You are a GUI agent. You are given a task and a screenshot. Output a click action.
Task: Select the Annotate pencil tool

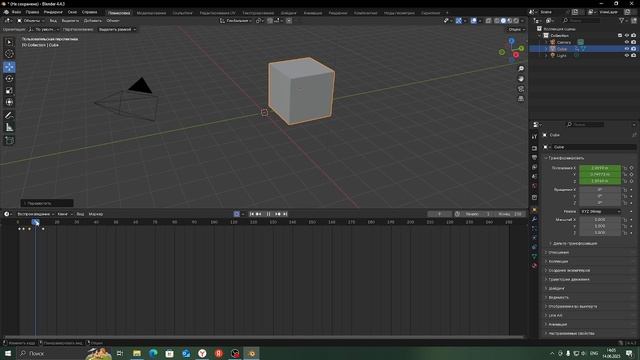9,116
